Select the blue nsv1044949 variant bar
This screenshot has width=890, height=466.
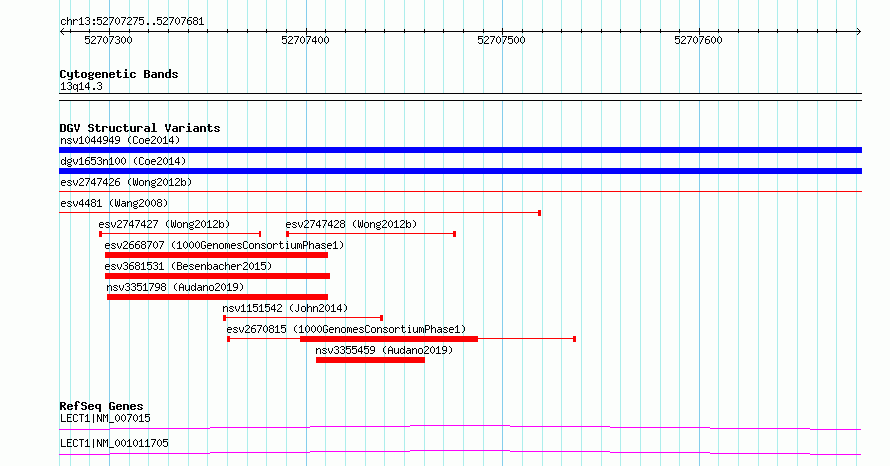tap(460, 150)
